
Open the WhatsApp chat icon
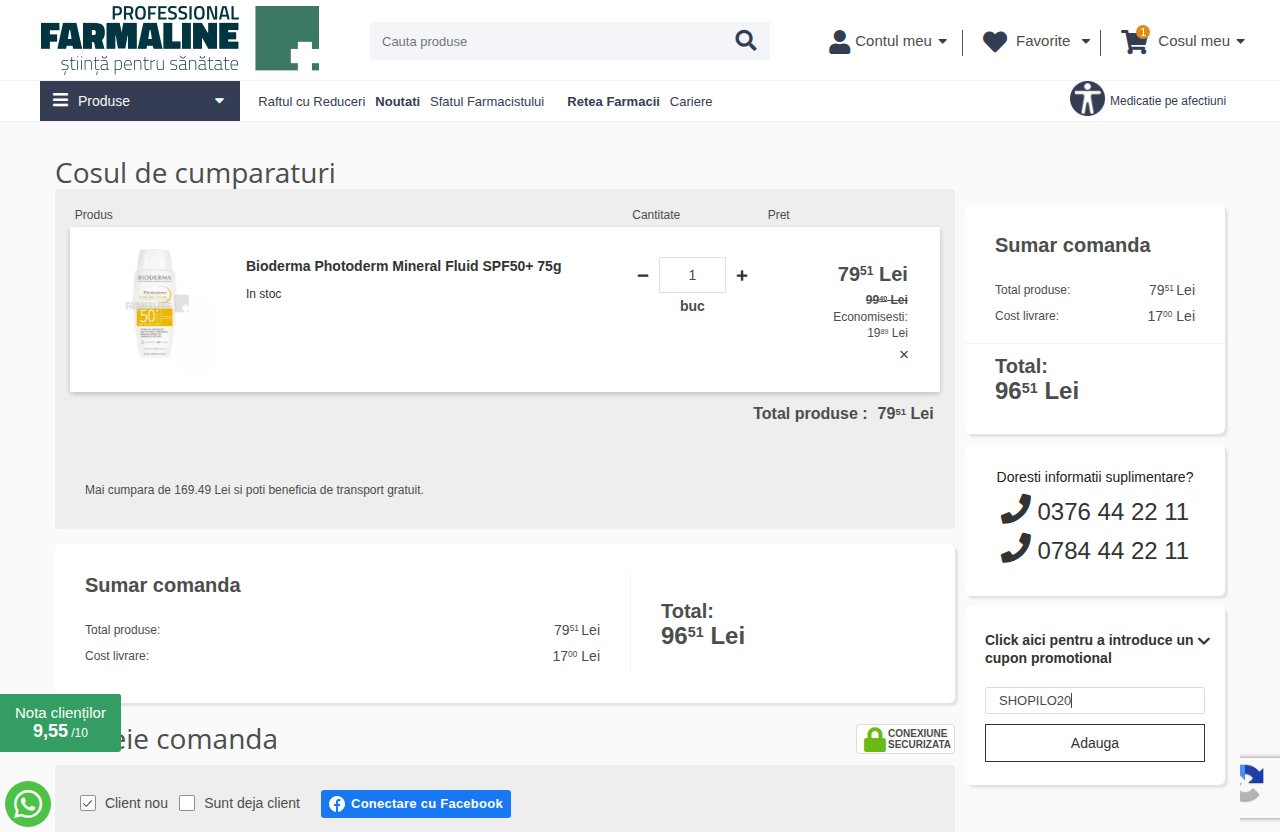click(x=28, y=804)
